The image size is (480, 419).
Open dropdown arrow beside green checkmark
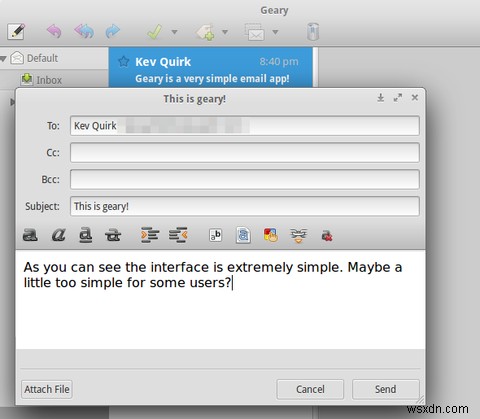point(174,32)
